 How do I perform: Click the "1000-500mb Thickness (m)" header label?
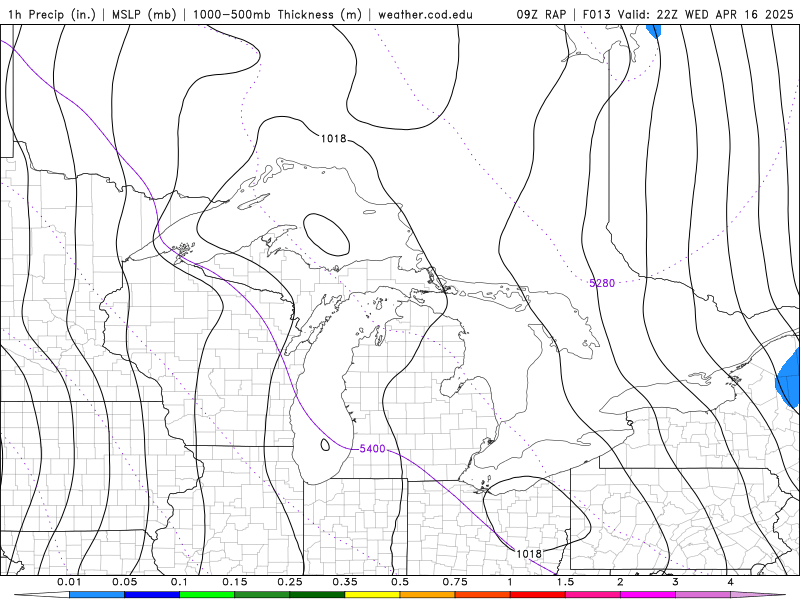[277, 14]
